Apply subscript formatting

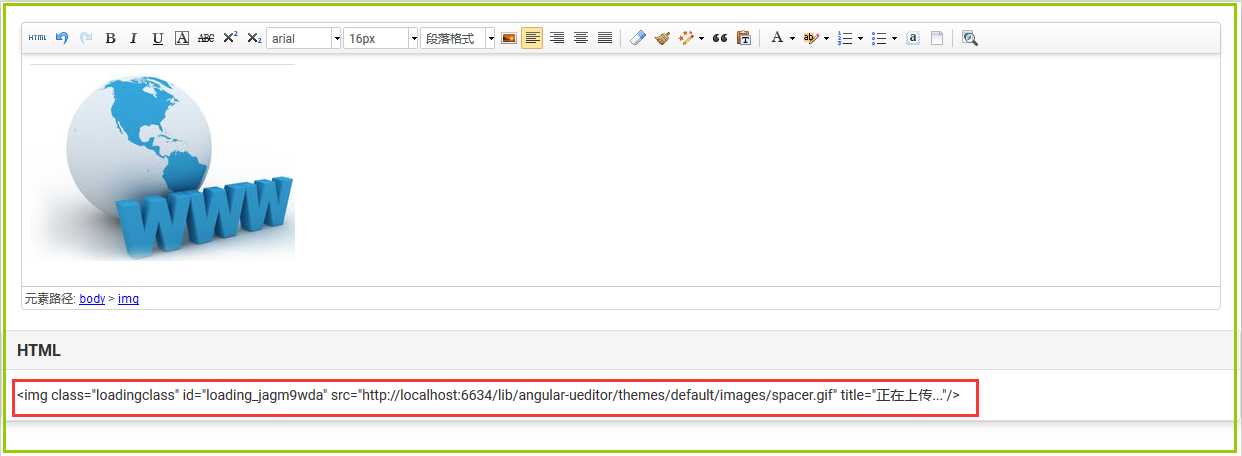254,38
